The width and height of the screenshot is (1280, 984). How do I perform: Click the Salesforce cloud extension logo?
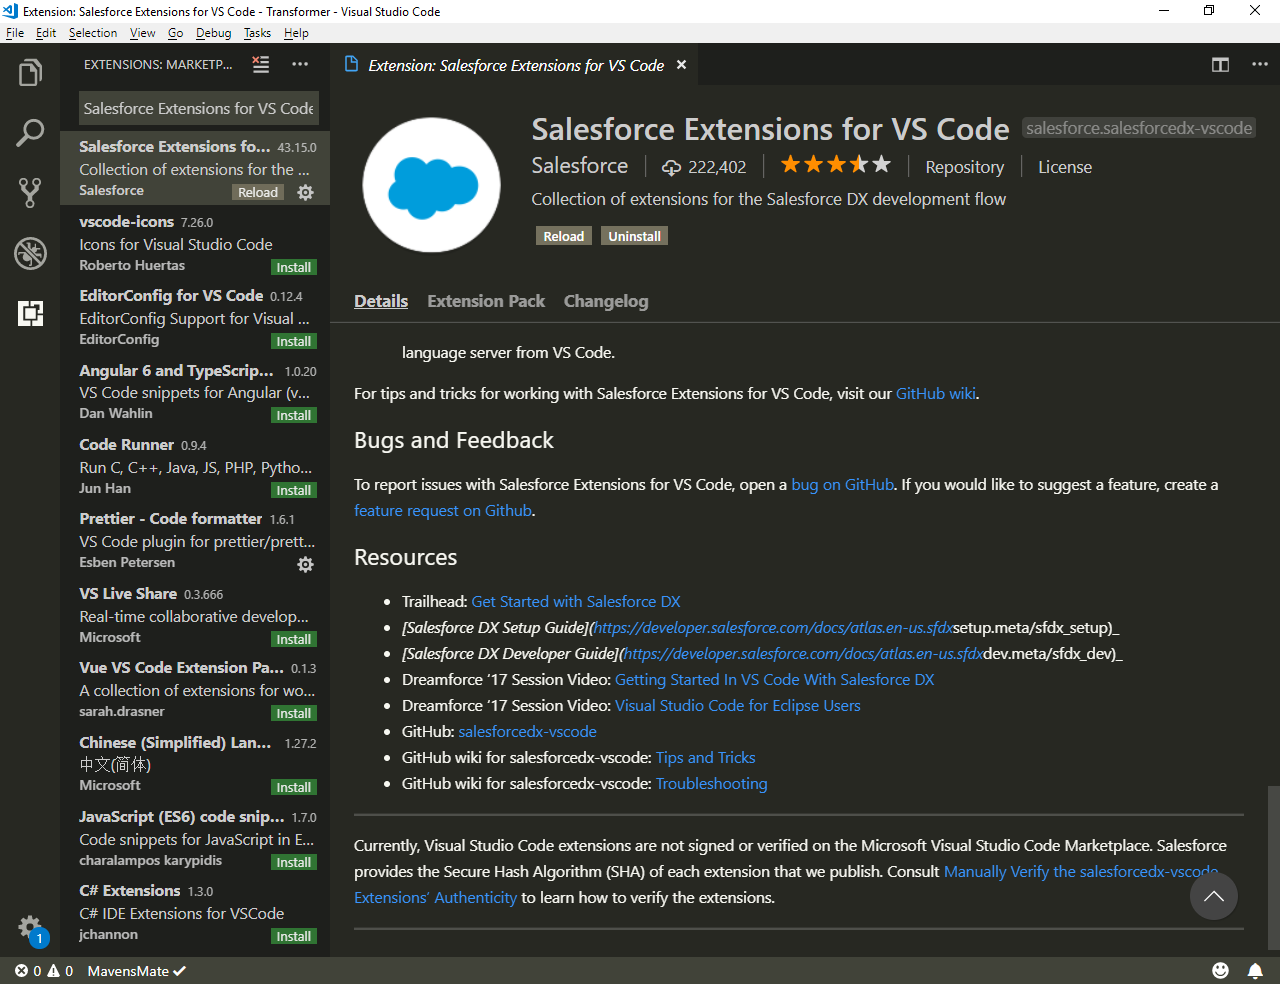431,184
